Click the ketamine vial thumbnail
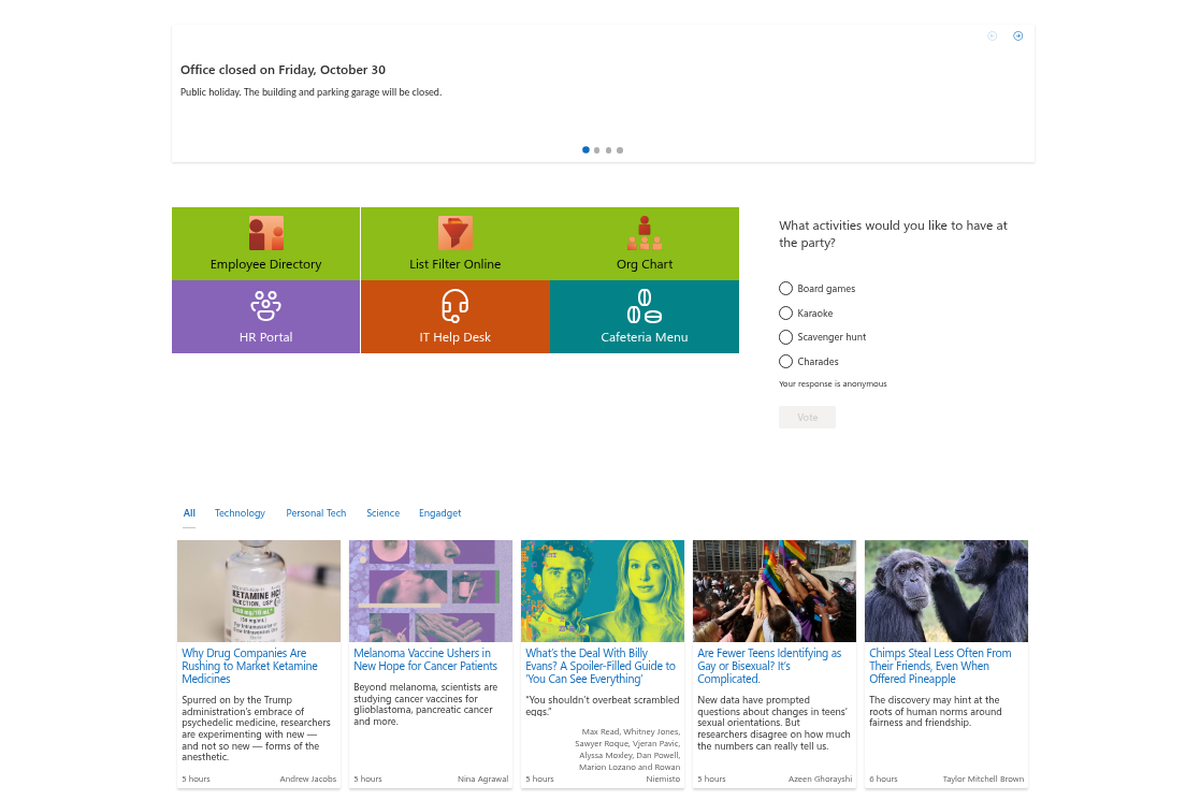Image resolution: width=1200 pixels, height=800 pixels. (x=259, y=591)
